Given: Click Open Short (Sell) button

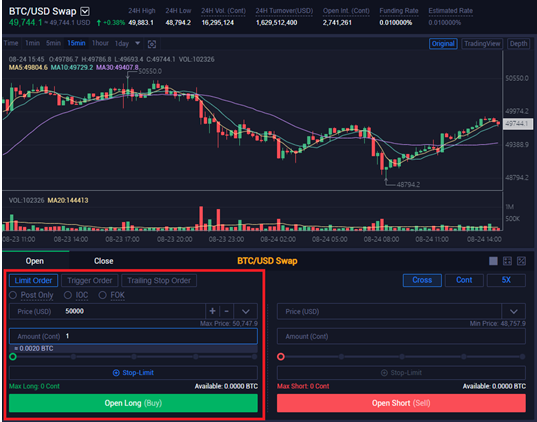Looking at the screenshot, I should [401, 403].
